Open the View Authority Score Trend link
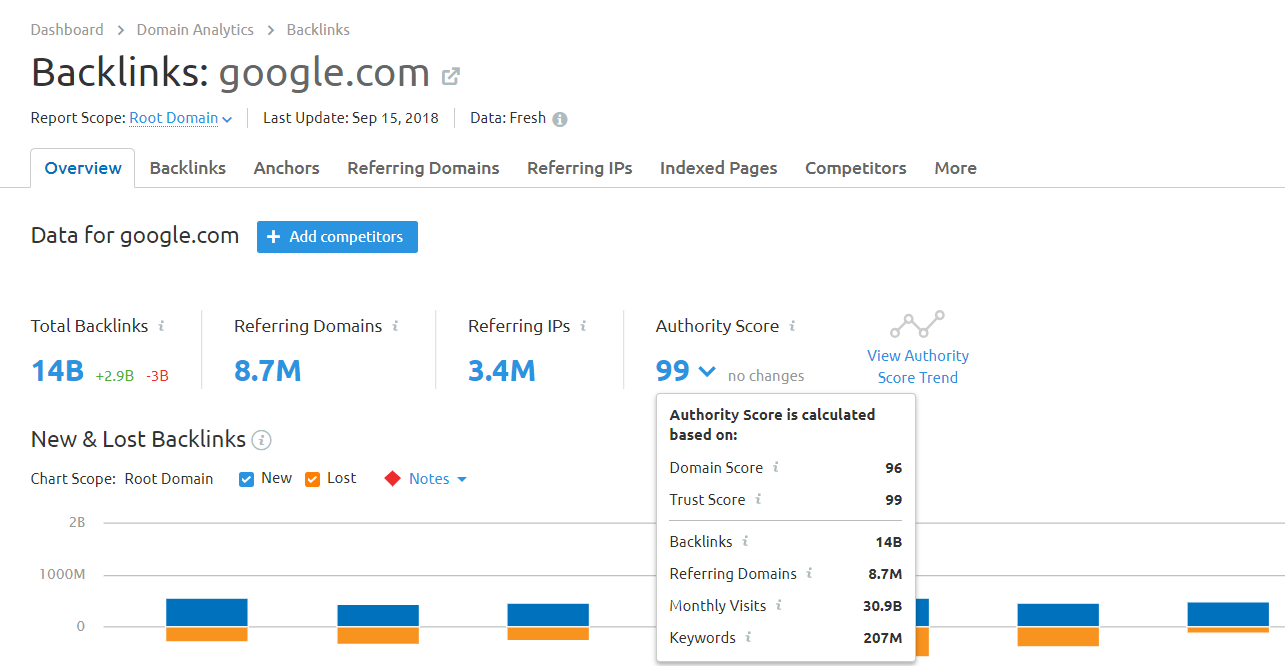 (x=918, y=367)
